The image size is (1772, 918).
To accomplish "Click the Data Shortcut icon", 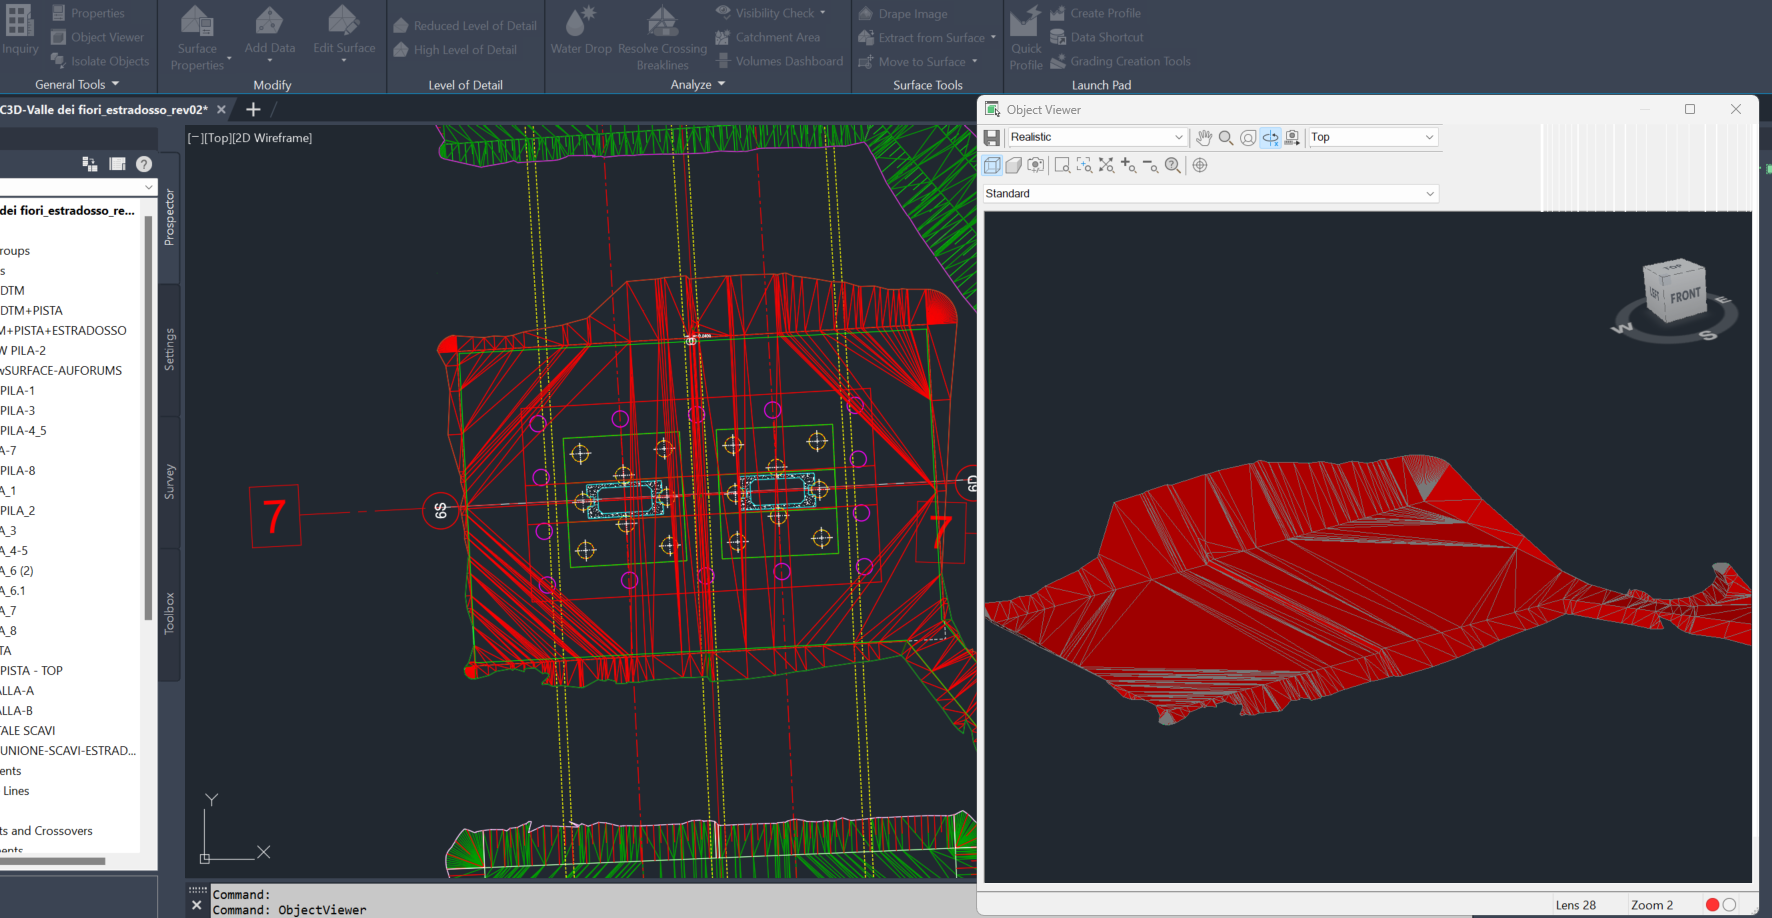I will tap(1057, 37).
